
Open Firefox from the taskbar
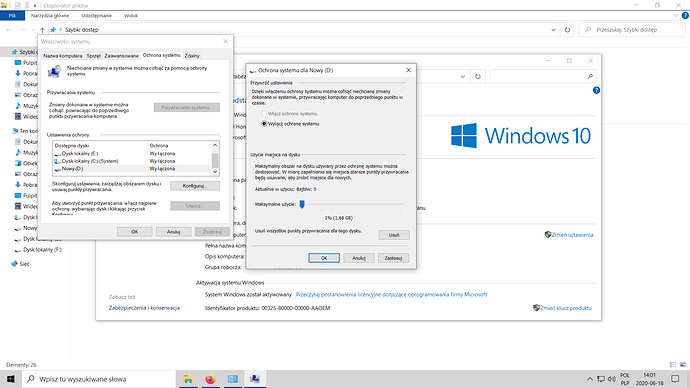point(210,379)
